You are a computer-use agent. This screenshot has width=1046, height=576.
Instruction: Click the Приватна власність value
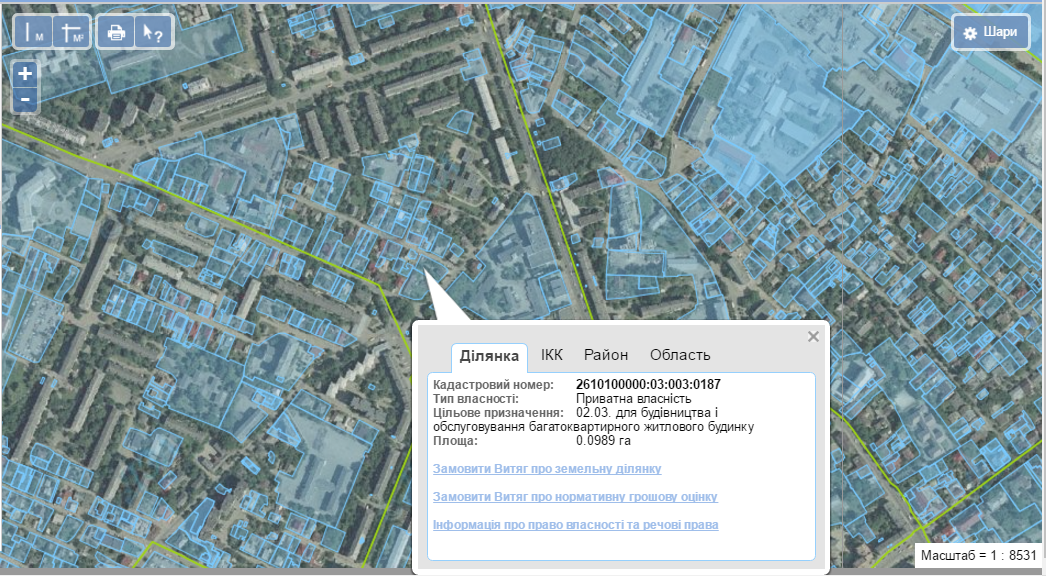pos(634,398)
